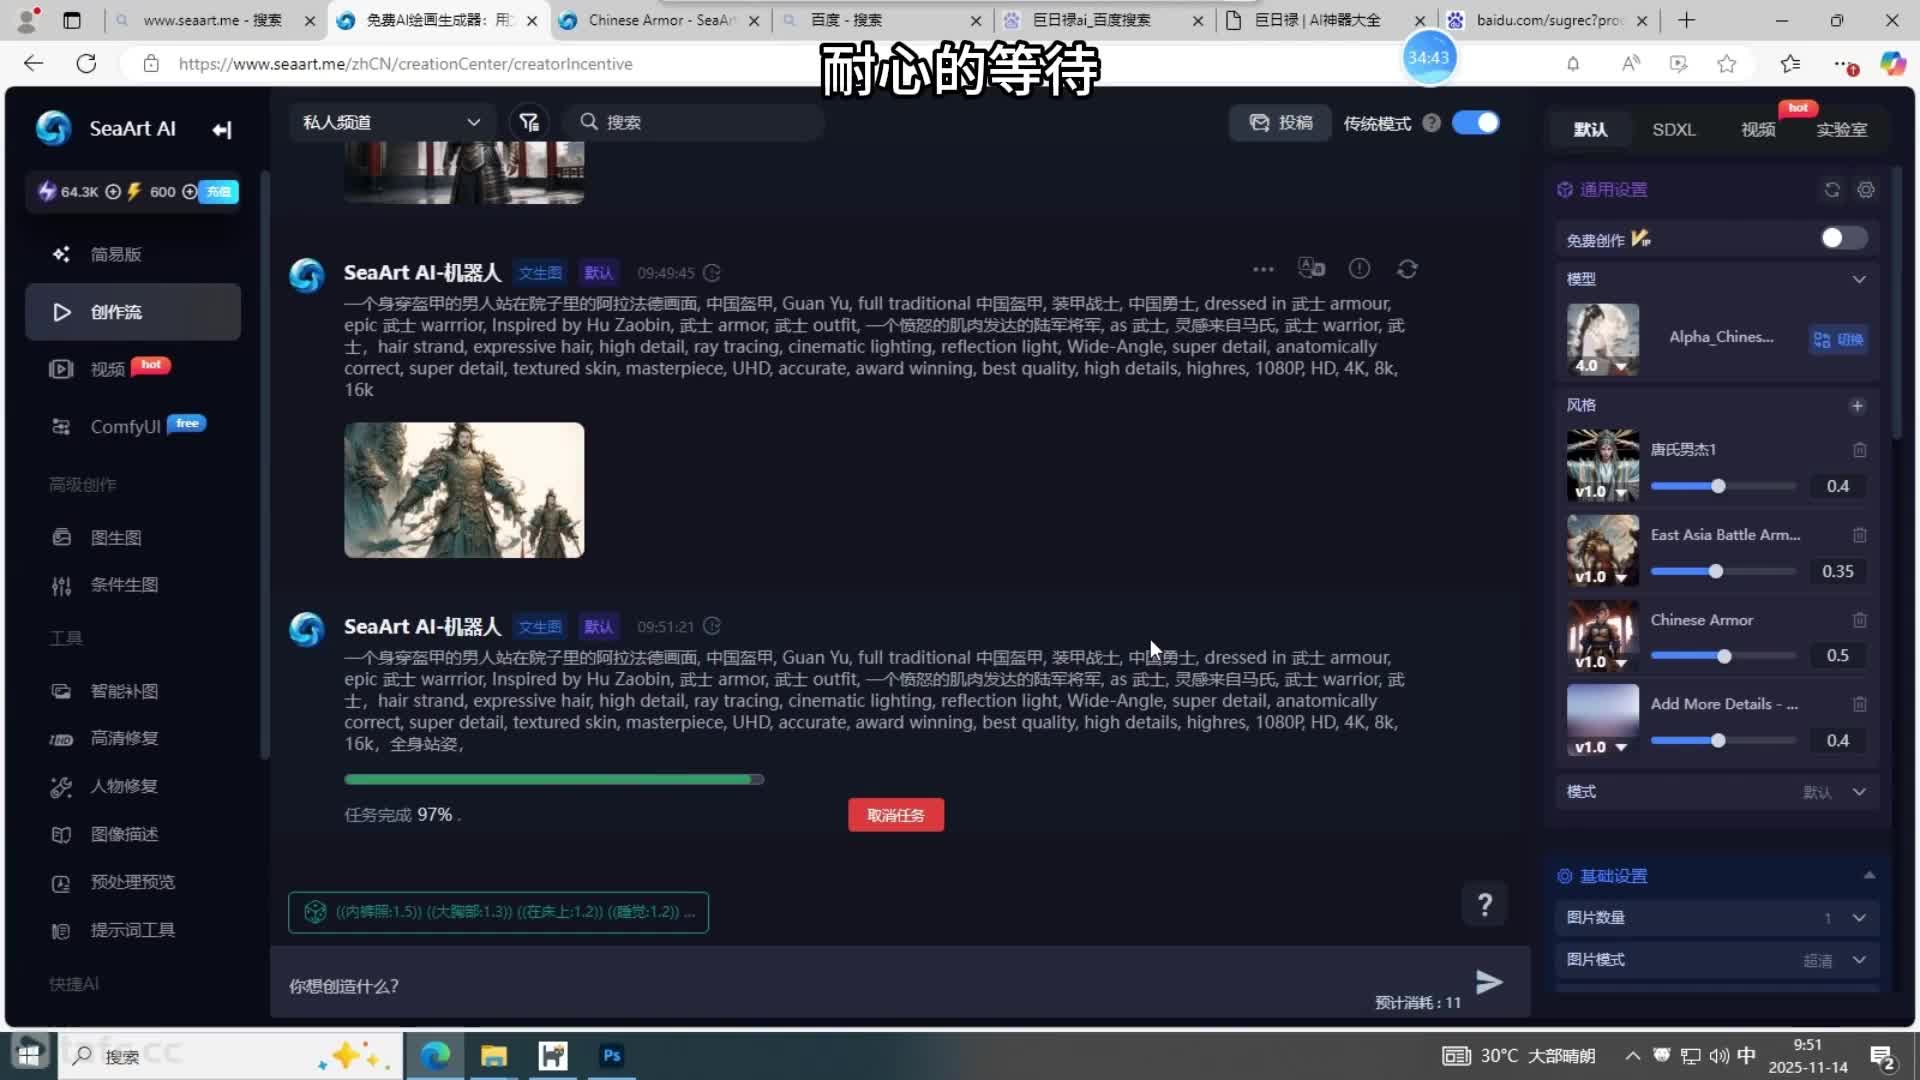Open the 图片模式 image mode dropdown
The width and height of the screenshot is (1920, 1080).
pos(1857,959)
